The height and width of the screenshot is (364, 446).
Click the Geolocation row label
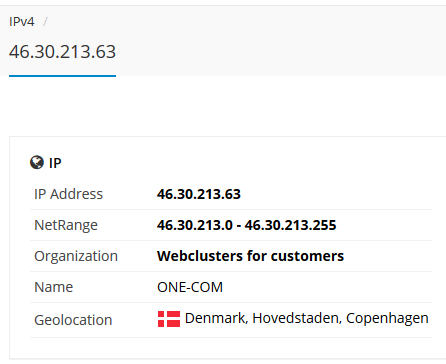click(x=73, y=320)
